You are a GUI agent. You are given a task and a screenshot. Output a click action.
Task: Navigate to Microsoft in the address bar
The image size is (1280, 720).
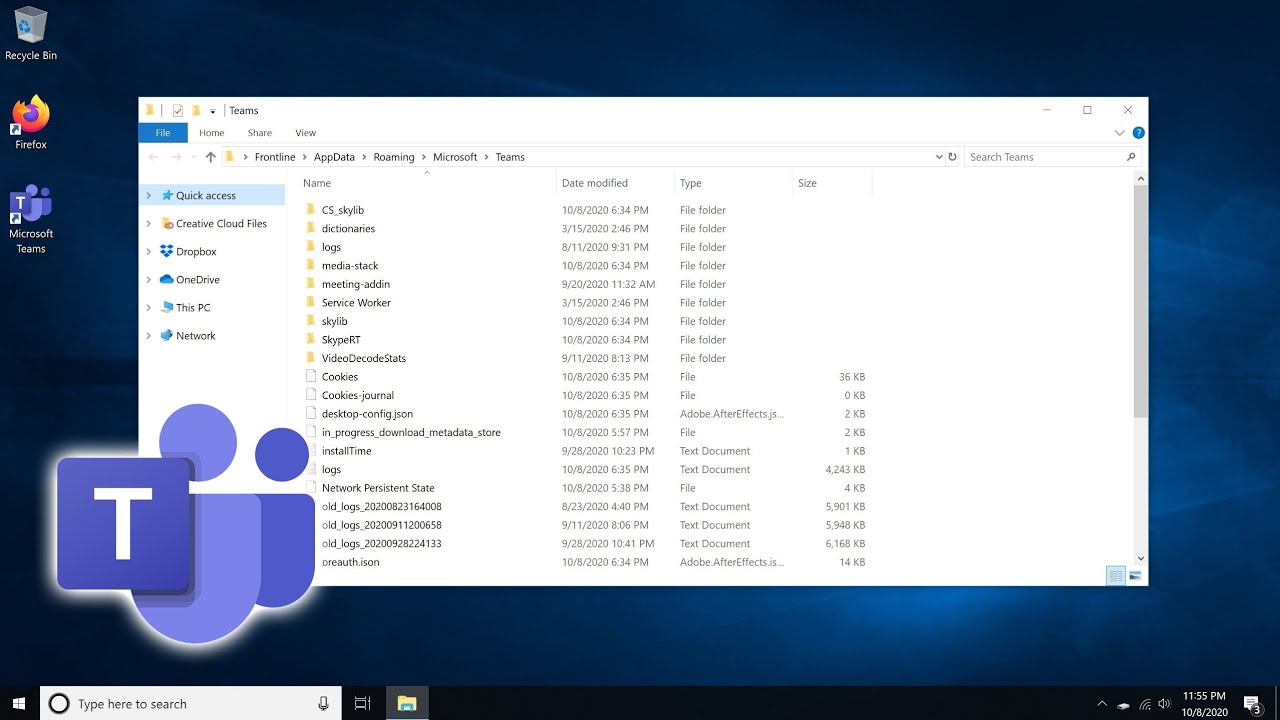click(x=455, y=157)
